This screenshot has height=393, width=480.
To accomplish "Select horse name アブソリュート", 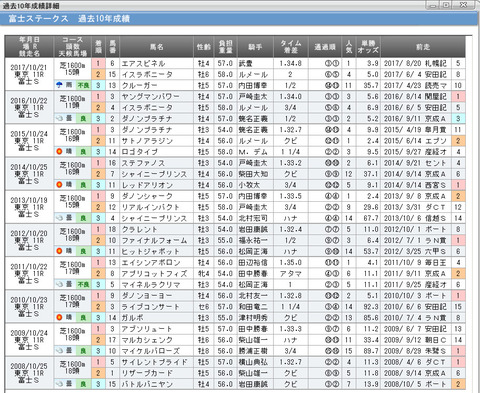I will [147, 329].
